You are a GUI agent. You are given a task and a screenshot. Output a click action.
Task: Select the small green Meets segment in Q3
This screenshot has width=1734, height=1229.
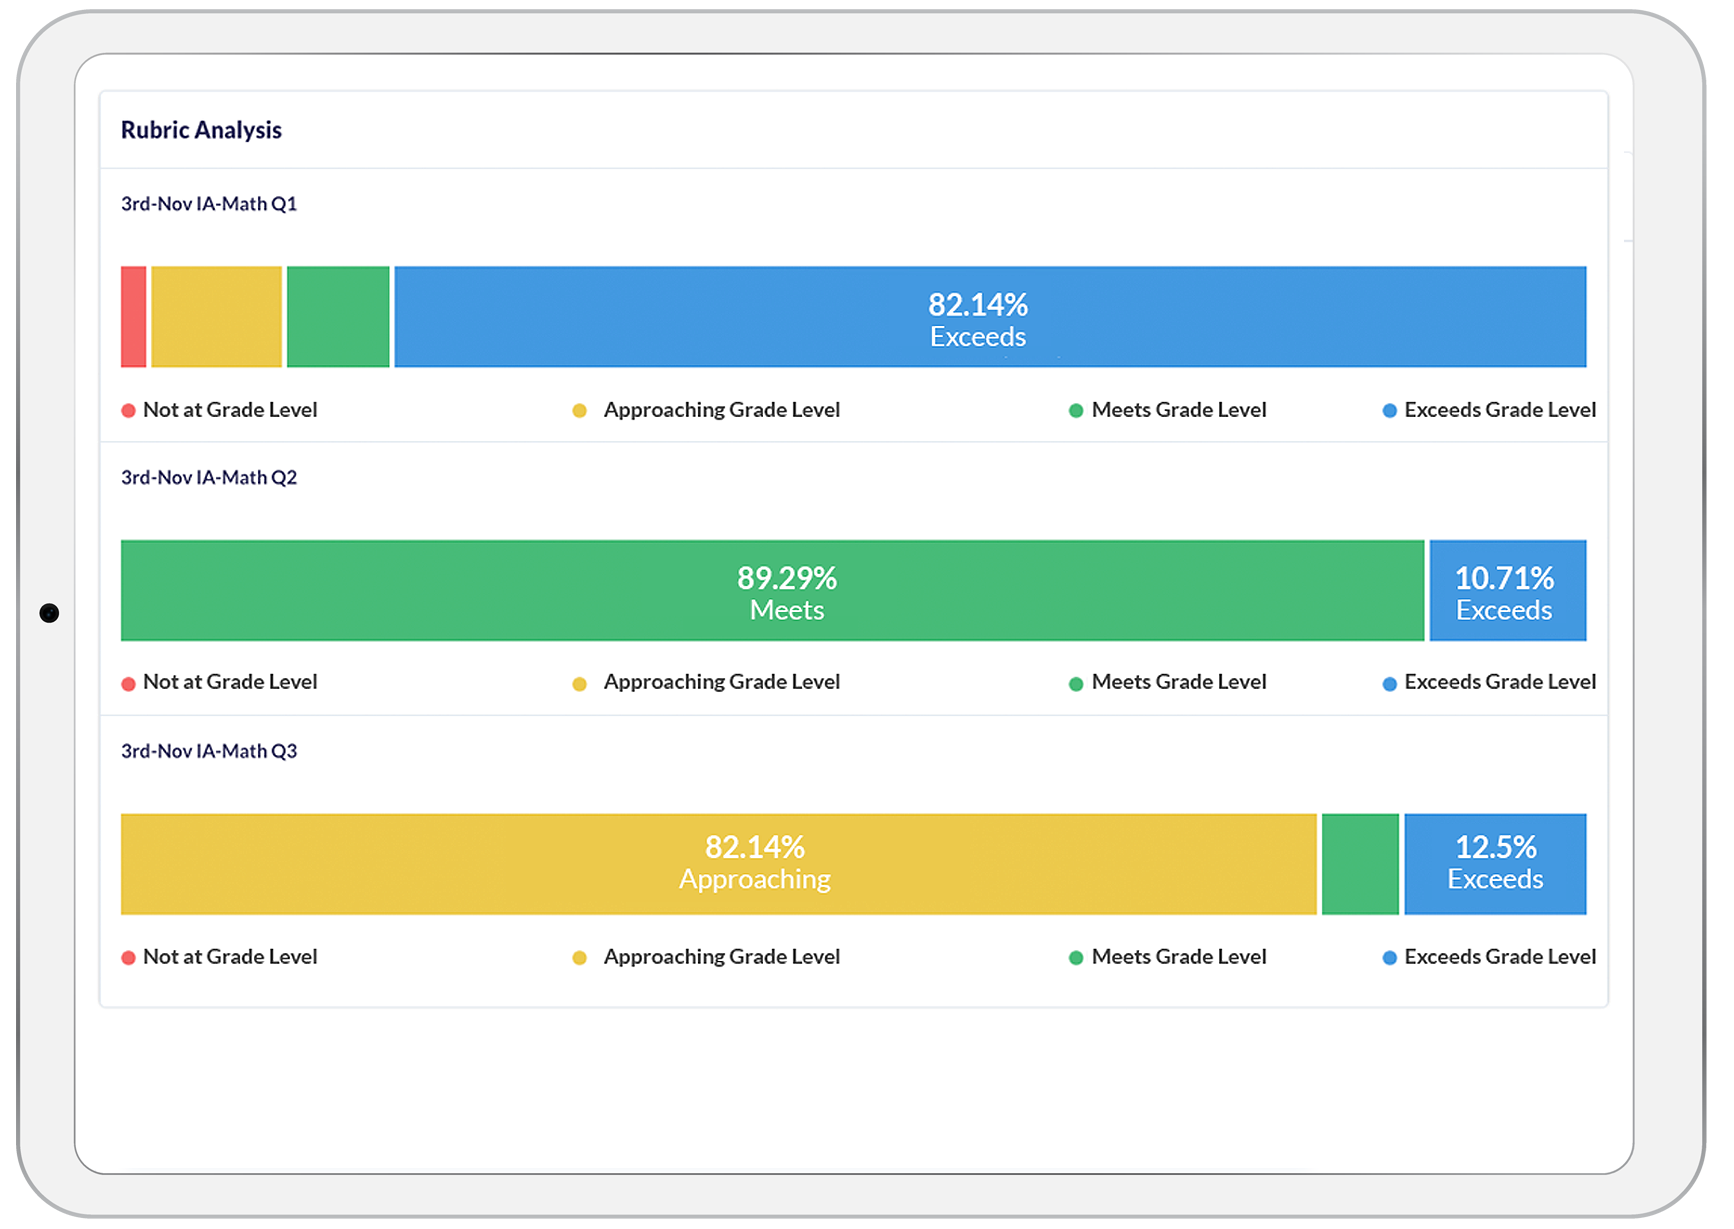click(x=1360, y=864)
